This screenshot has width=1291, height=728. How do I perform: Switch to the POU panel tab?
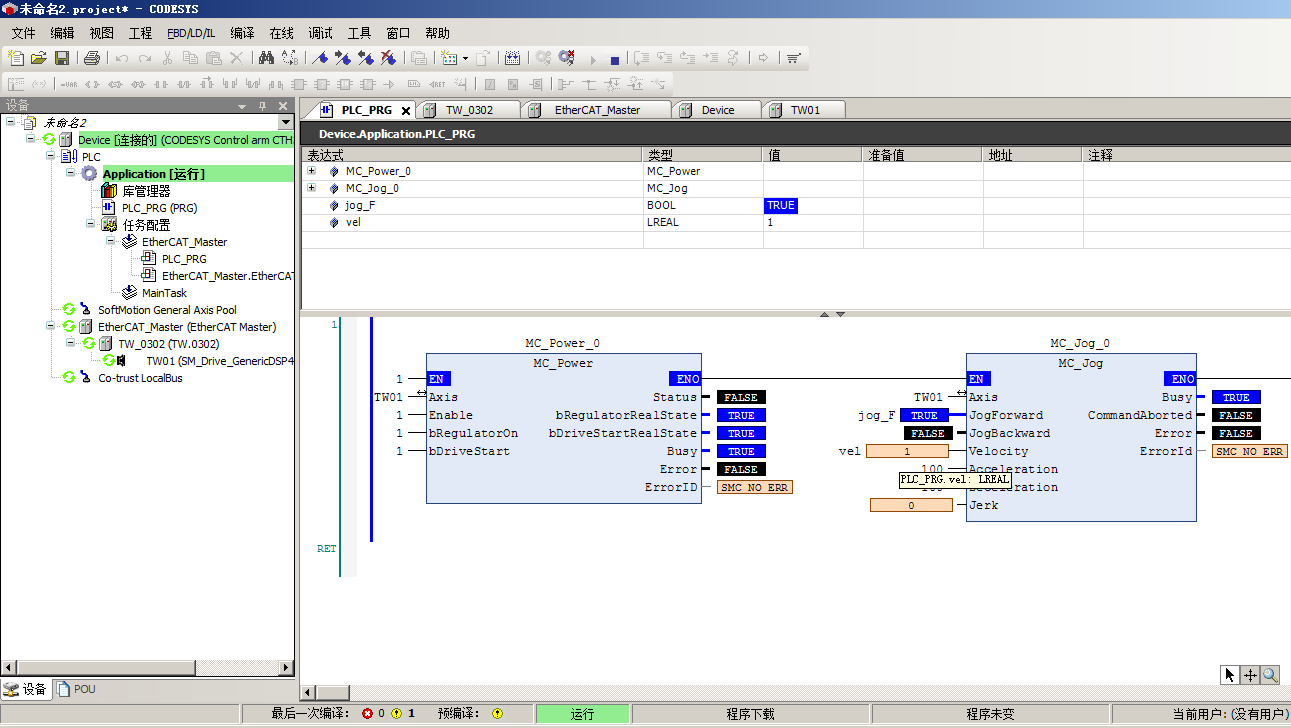[77, 689]
